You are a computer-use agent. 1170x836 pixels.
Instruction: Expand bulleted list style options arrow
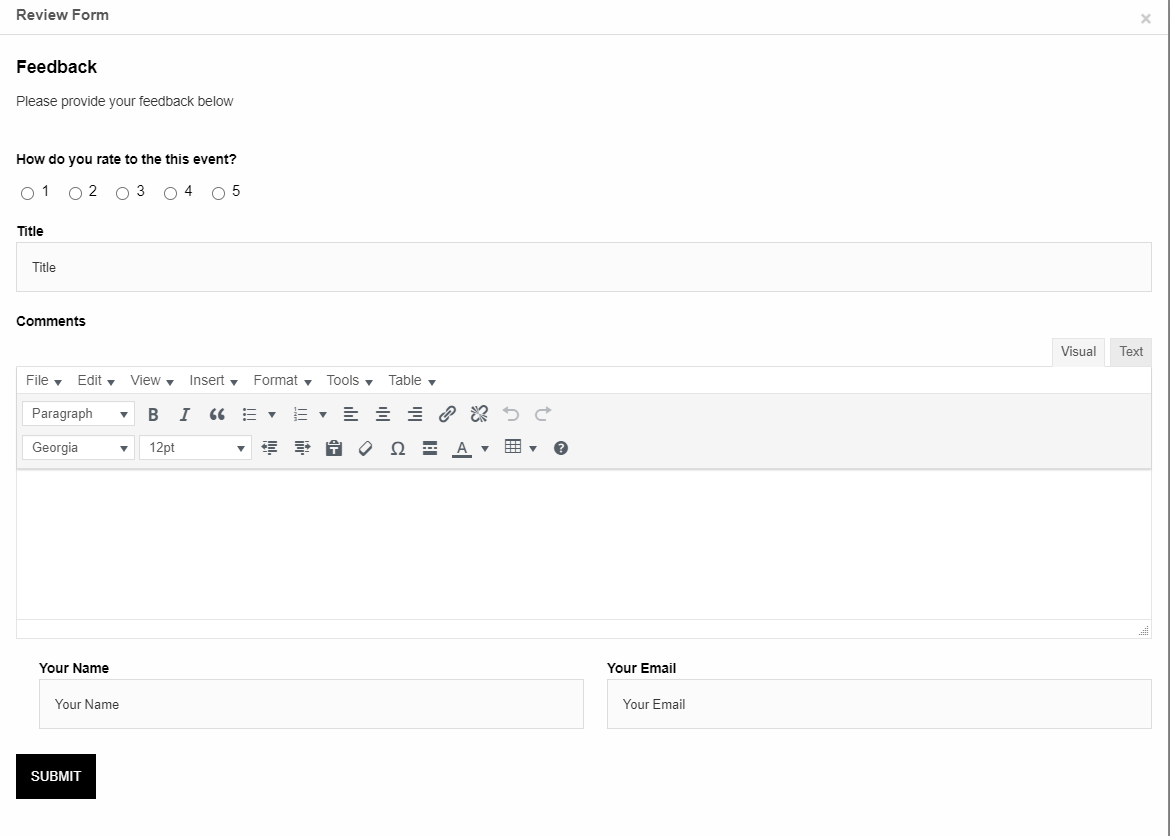tap(272, 414)
